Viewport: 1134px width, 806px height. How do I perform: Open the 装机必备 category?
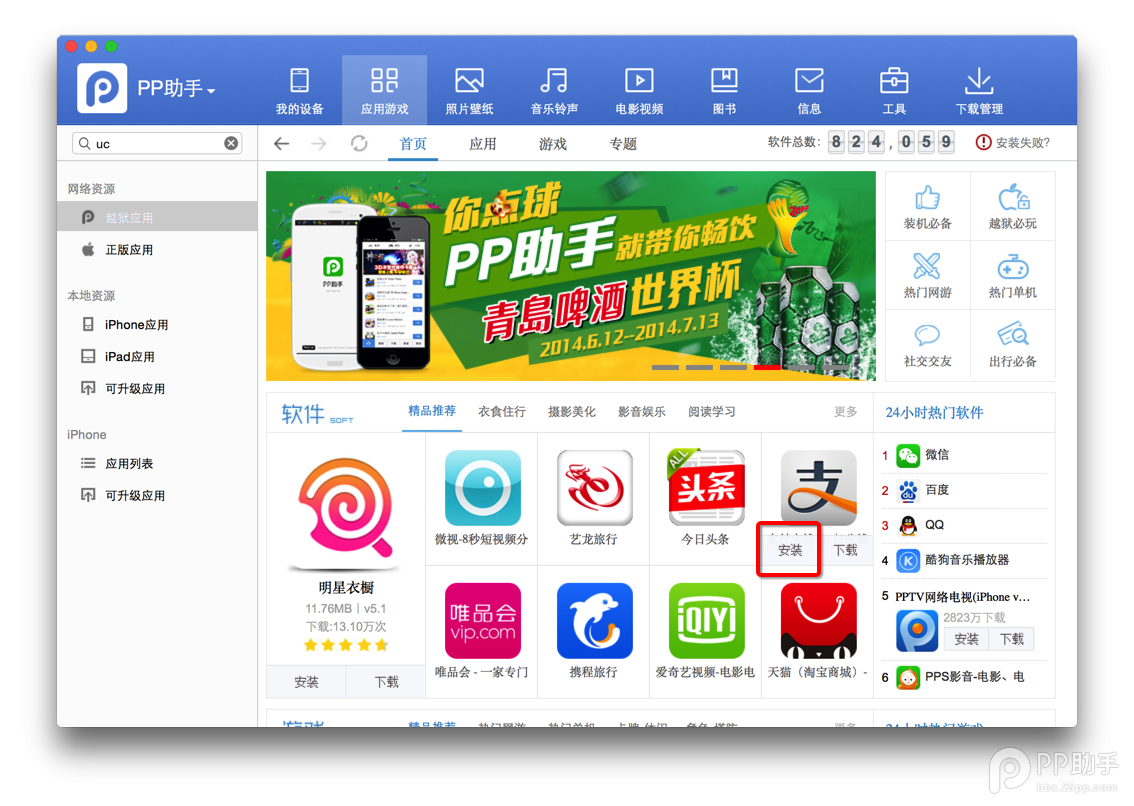click(x=927, y=207)
